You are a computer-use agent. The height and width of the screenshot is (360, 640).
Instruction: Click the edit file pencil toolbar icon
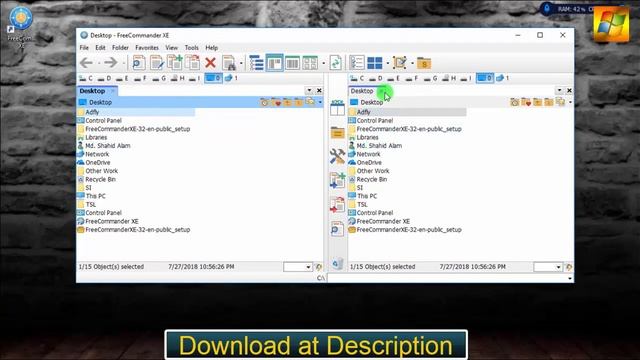157,63
